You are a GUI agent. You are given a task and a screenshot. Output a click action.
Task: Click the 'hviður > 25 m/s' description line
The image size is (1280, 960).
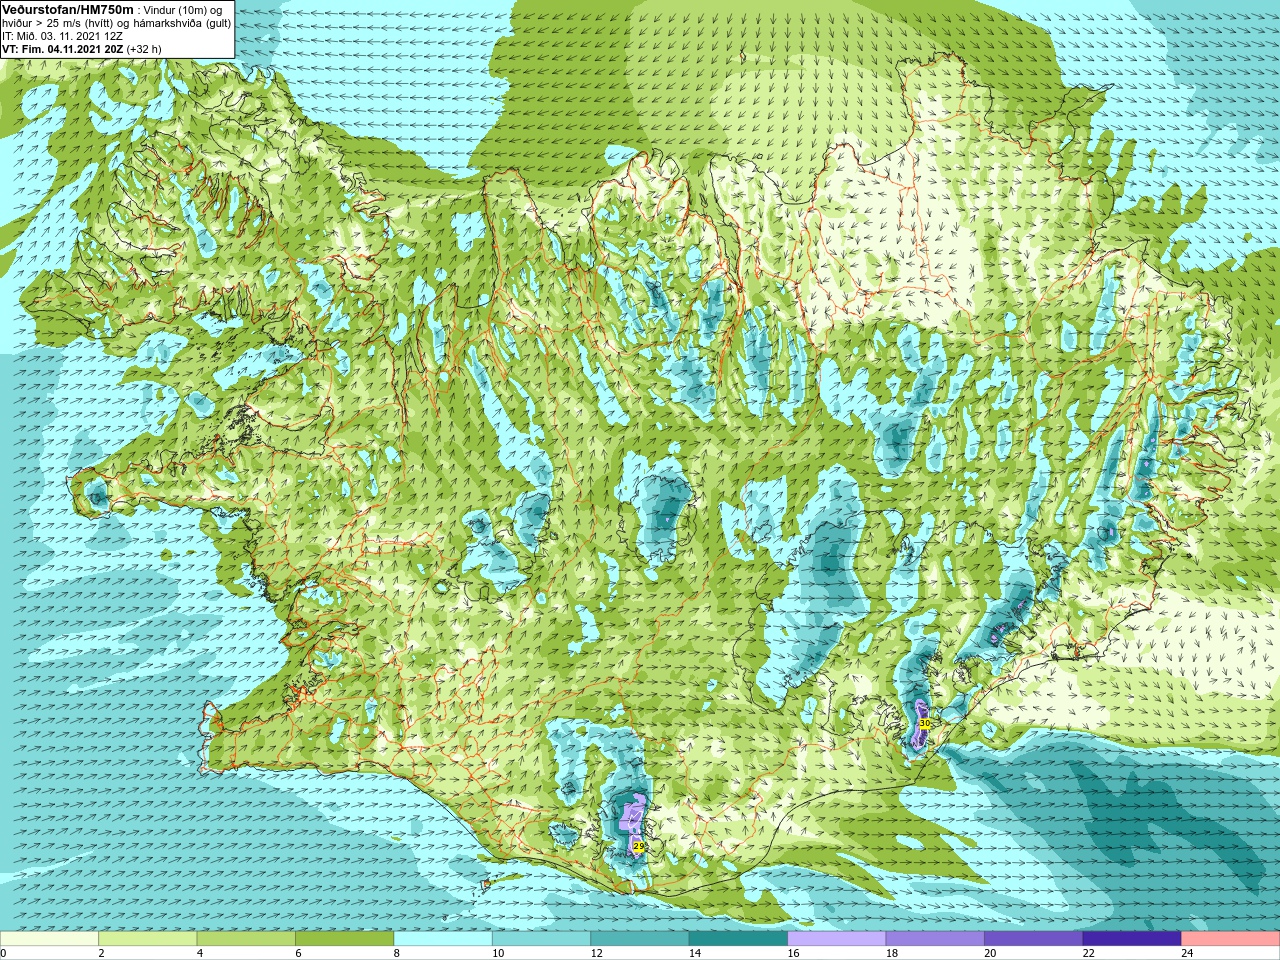point(116,23)
